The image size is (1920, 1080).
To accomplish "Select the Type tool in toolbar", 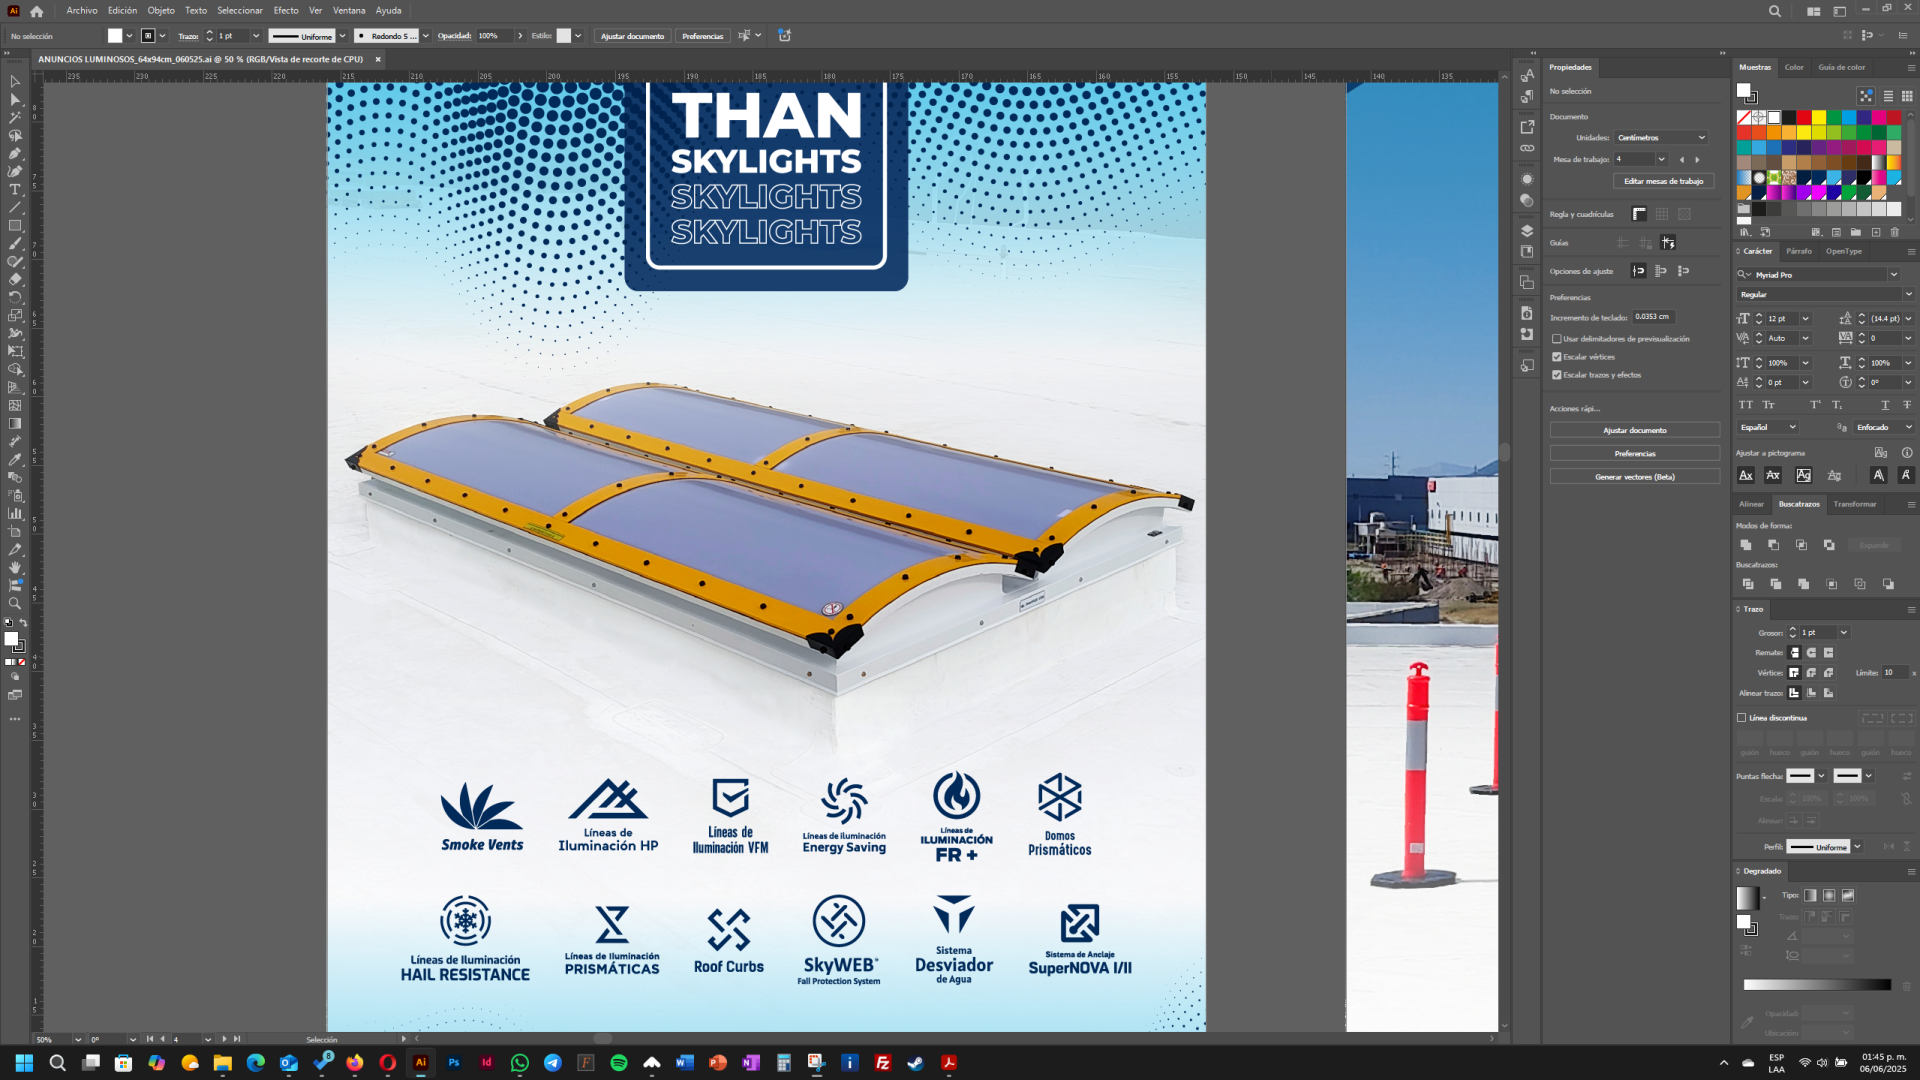I will (x=15, y=190).
